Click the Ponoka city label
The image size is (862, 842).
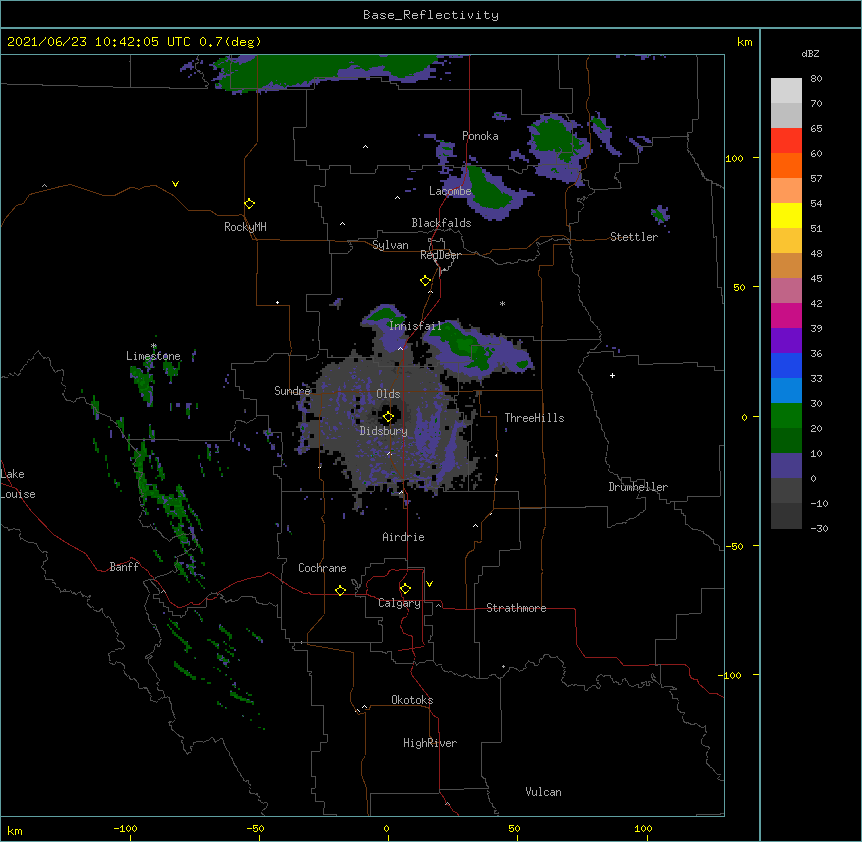pos(480,136)
